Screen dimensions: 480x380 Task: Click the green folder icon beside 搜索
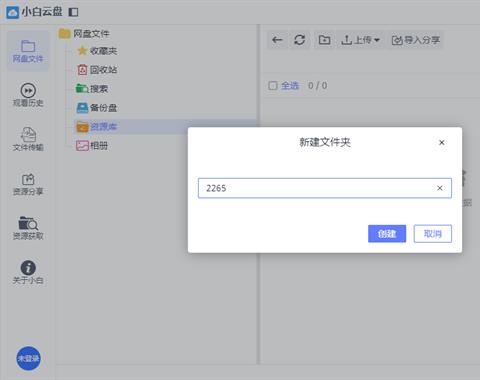pyautogui.click(x=82, y=89)
